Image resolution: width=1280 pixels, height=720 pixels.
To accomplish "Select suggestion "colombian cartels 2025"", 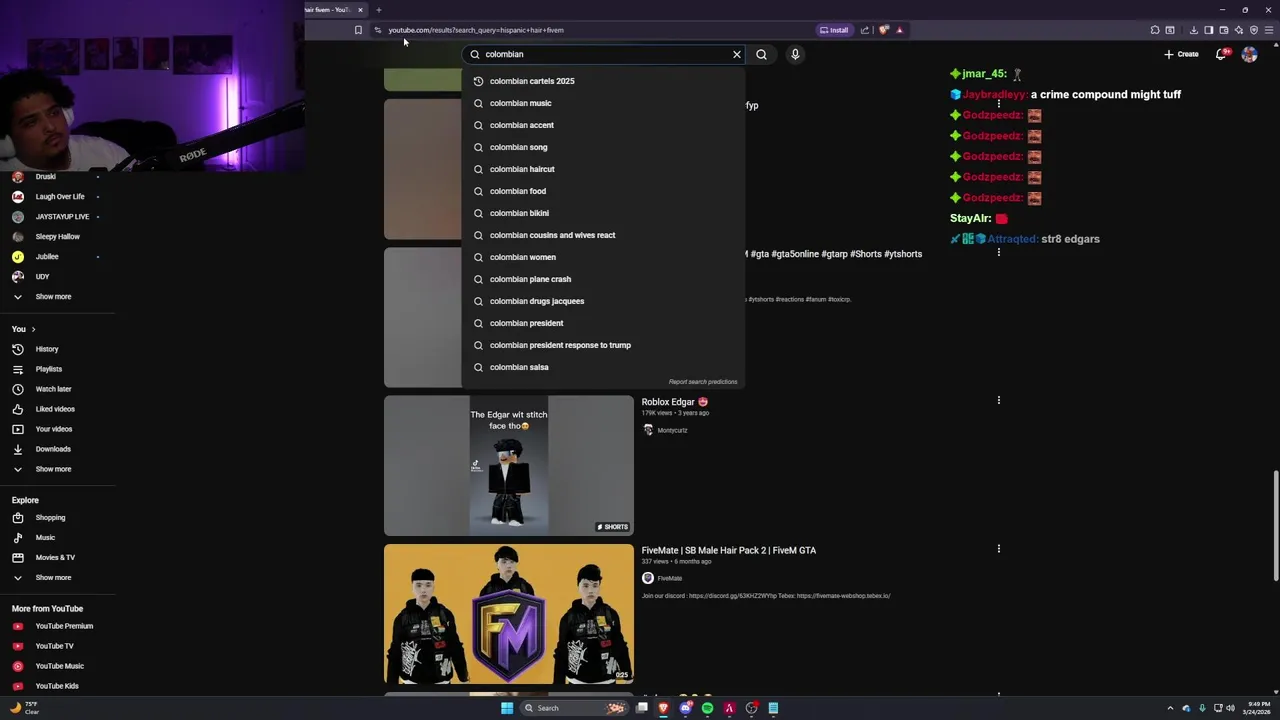I will [603, 81].
